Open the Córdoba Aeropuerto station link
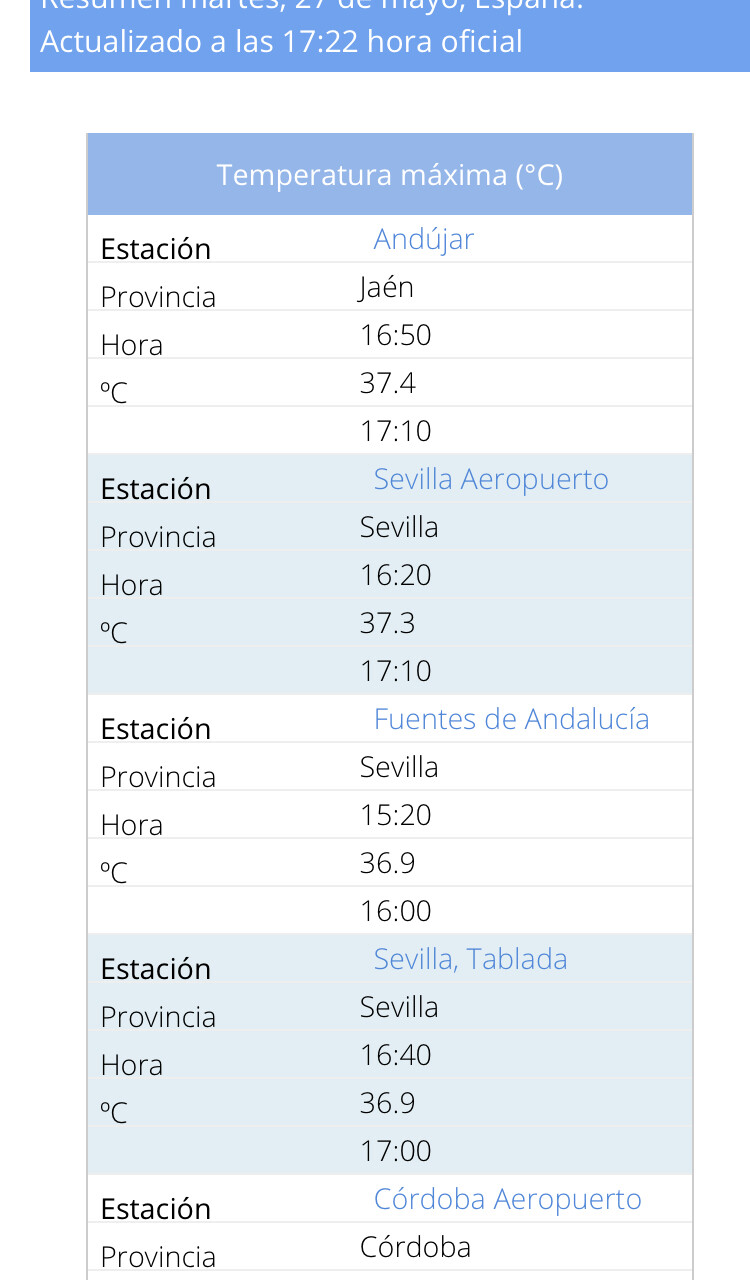Viewport: 750px width, 1280px height. coord(507,1199)
